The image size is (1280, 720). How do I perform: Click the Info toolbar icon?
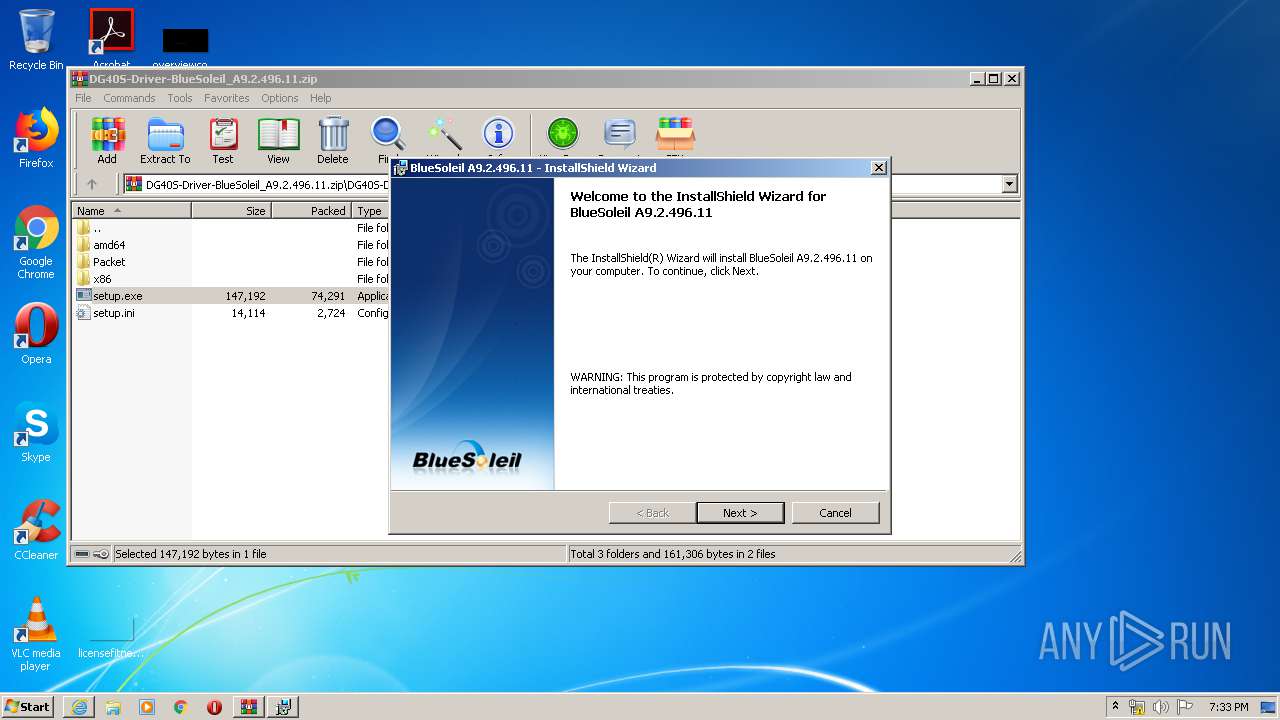tap(498, 135)
